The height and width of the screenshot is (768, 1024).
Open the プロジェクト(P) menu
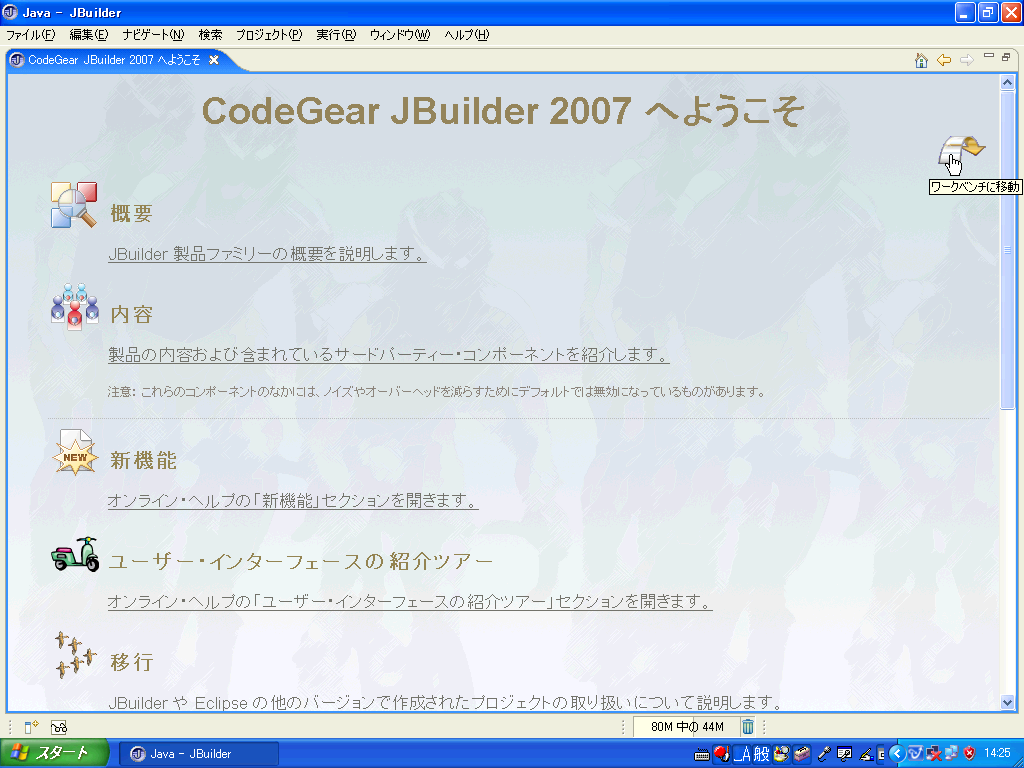(268, 35)
